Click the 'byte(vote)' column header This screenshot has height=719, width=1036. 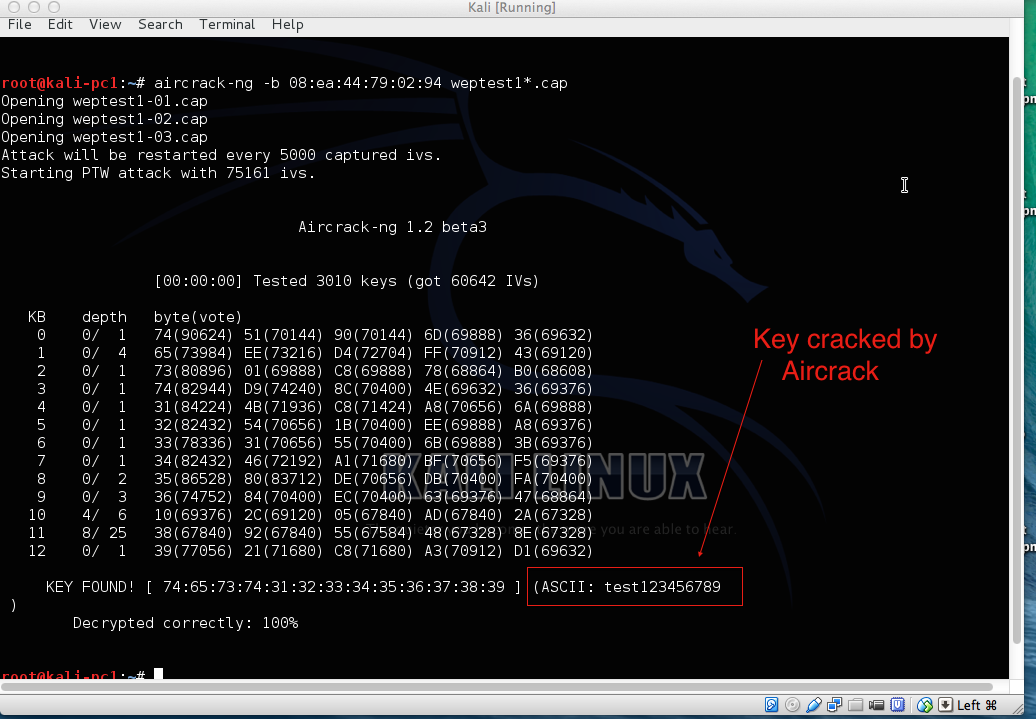[x=198, y=317]
